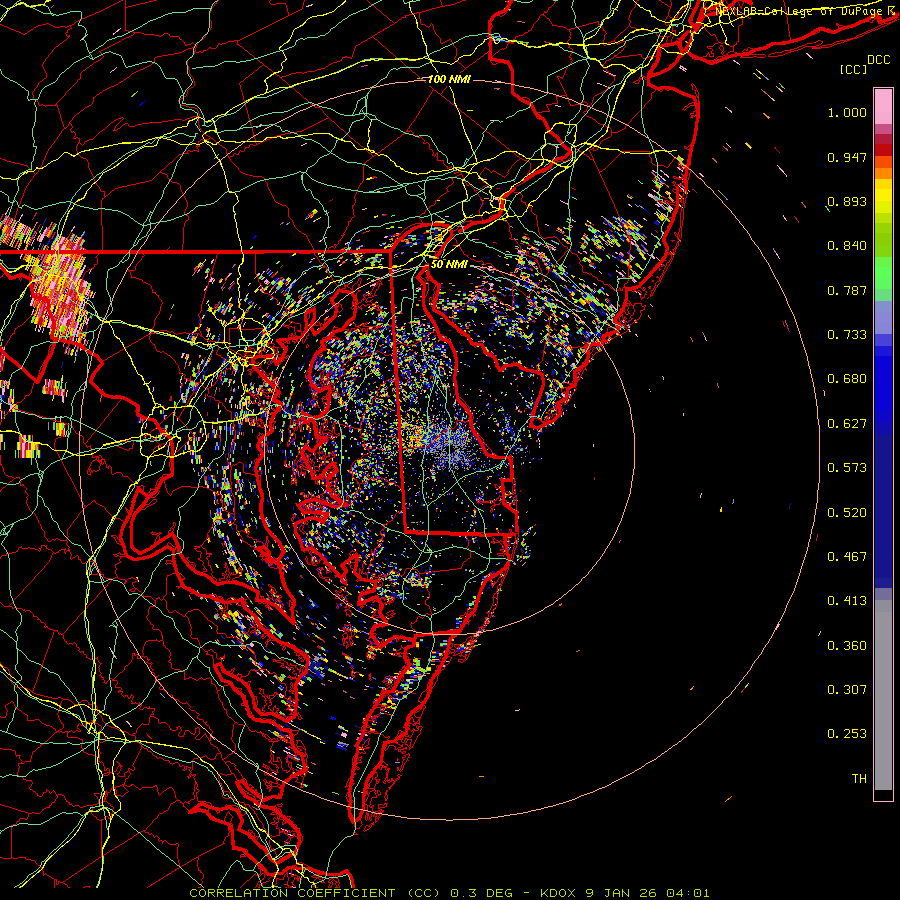Select the 0.360 color scale value
The width and height of the screenshot is (900, 900).
click(847, 646)
